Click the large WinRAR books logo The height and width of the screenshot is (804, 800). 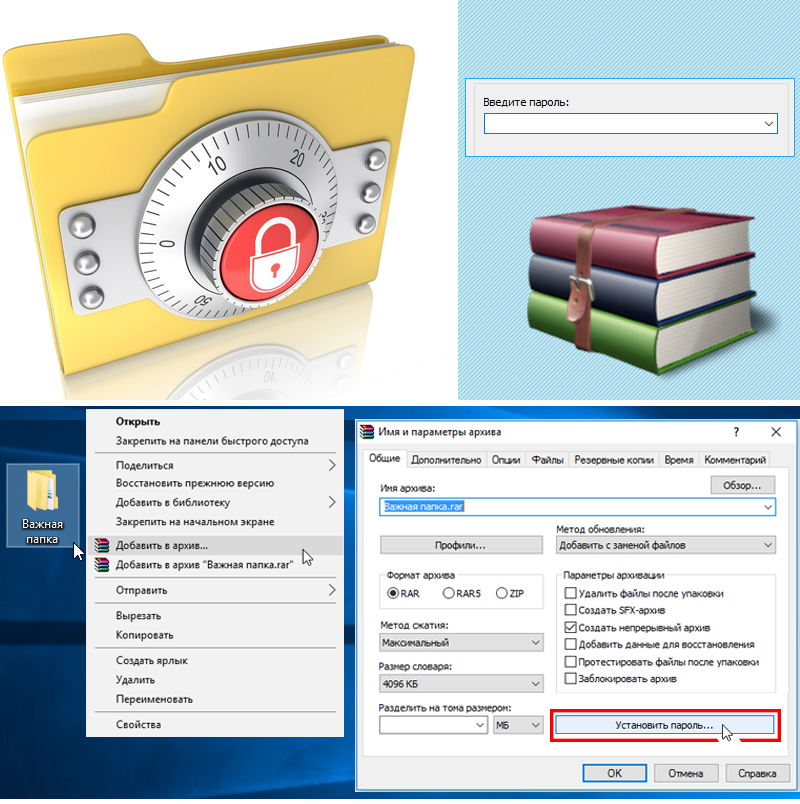tap(642, 290)
